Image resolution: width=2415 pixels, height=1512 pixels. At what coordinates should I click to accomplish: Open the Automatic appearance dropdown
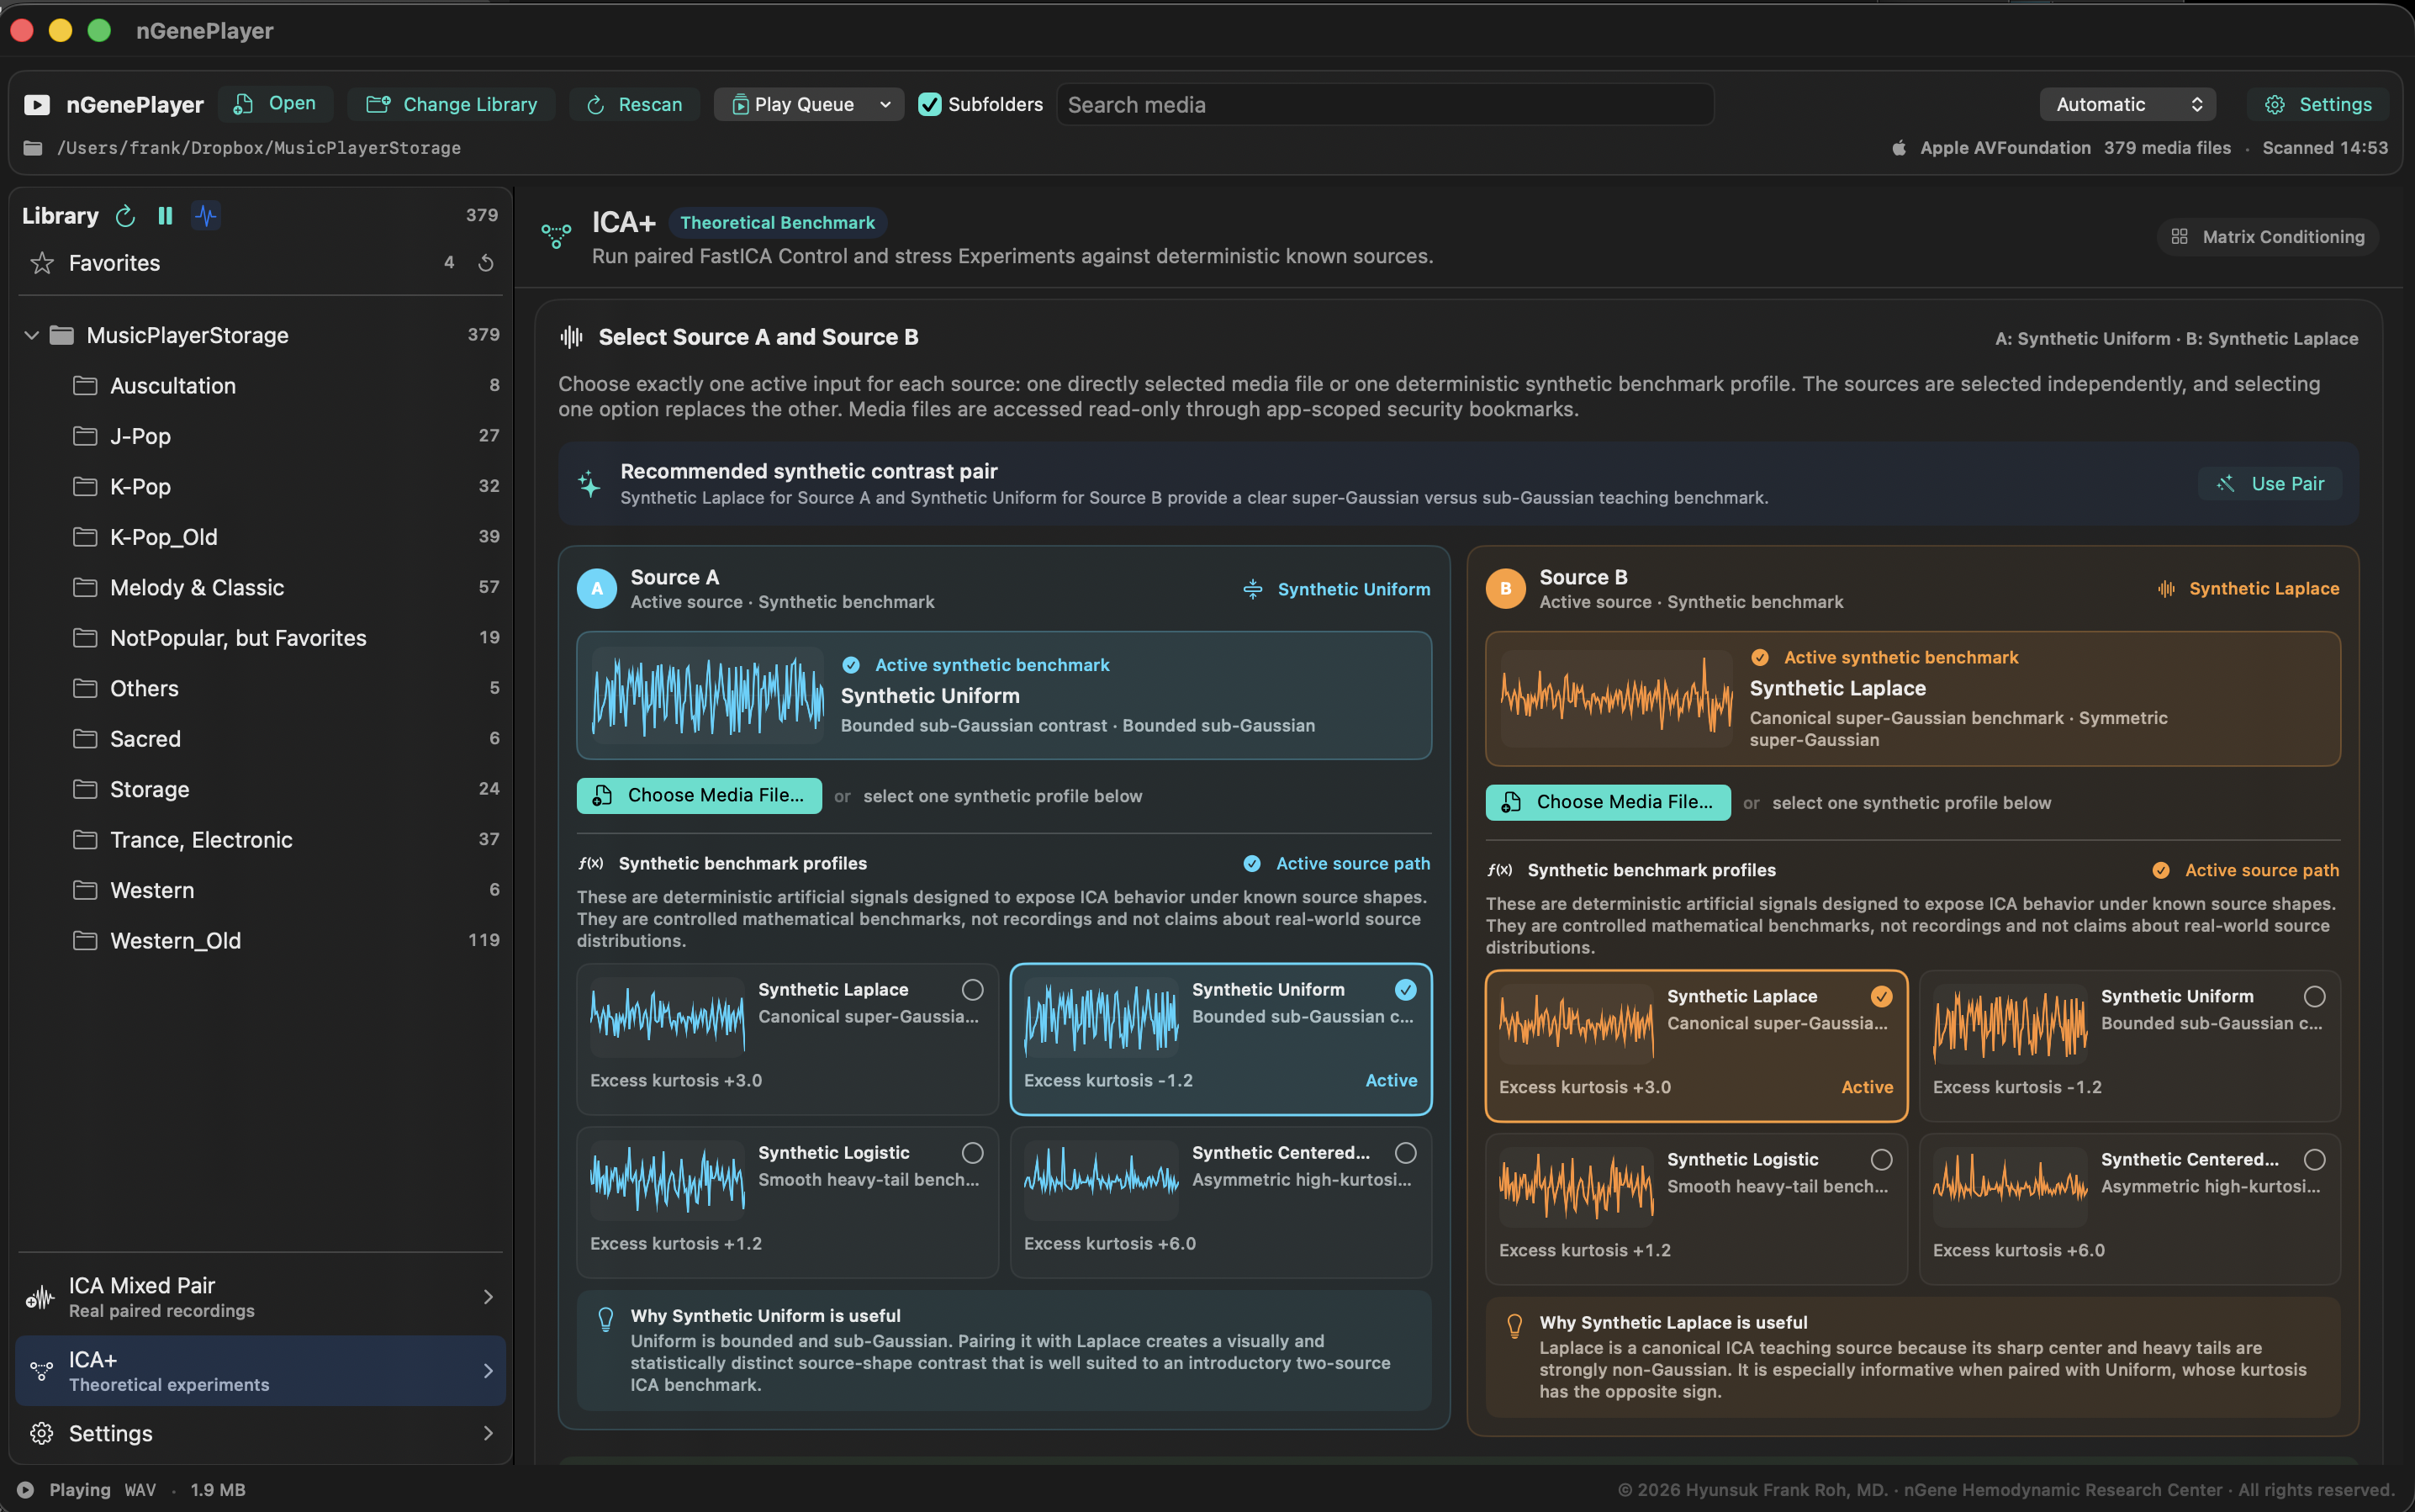coord(2127,105)
